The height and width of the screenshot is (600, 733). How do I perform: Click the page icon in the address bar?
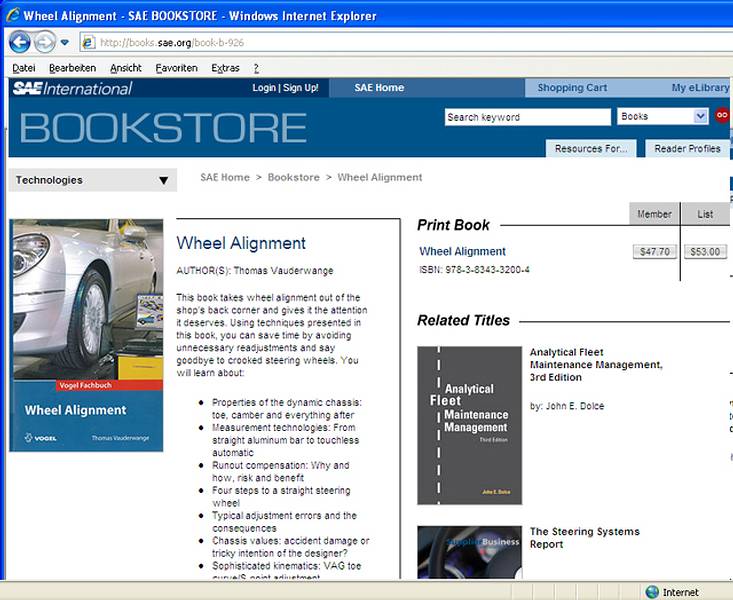[x=88, y=43]
